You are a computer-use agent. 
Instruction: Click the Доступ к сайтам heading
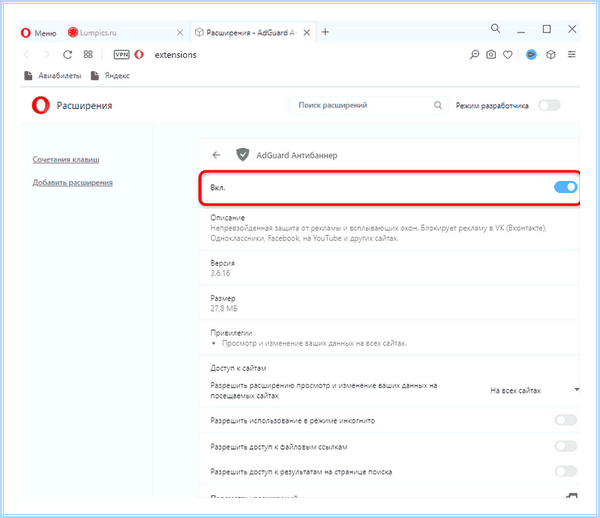(x=238, y=368)
